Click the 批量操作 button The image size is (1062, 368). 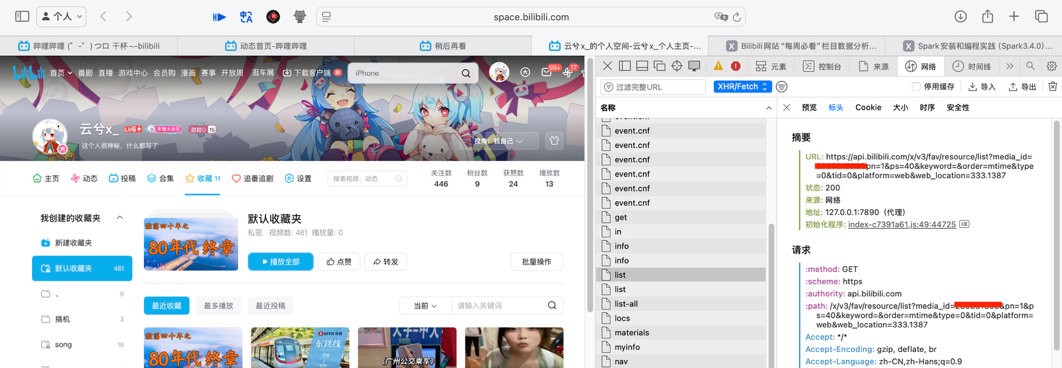tap(536, 262)
